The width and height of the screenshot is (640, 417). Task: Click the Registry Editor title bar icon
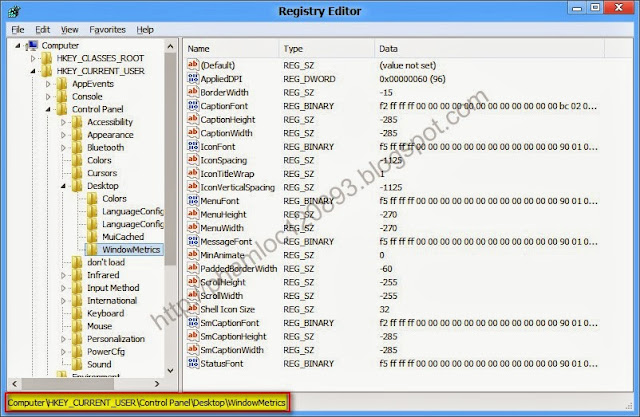coord(14,11)
